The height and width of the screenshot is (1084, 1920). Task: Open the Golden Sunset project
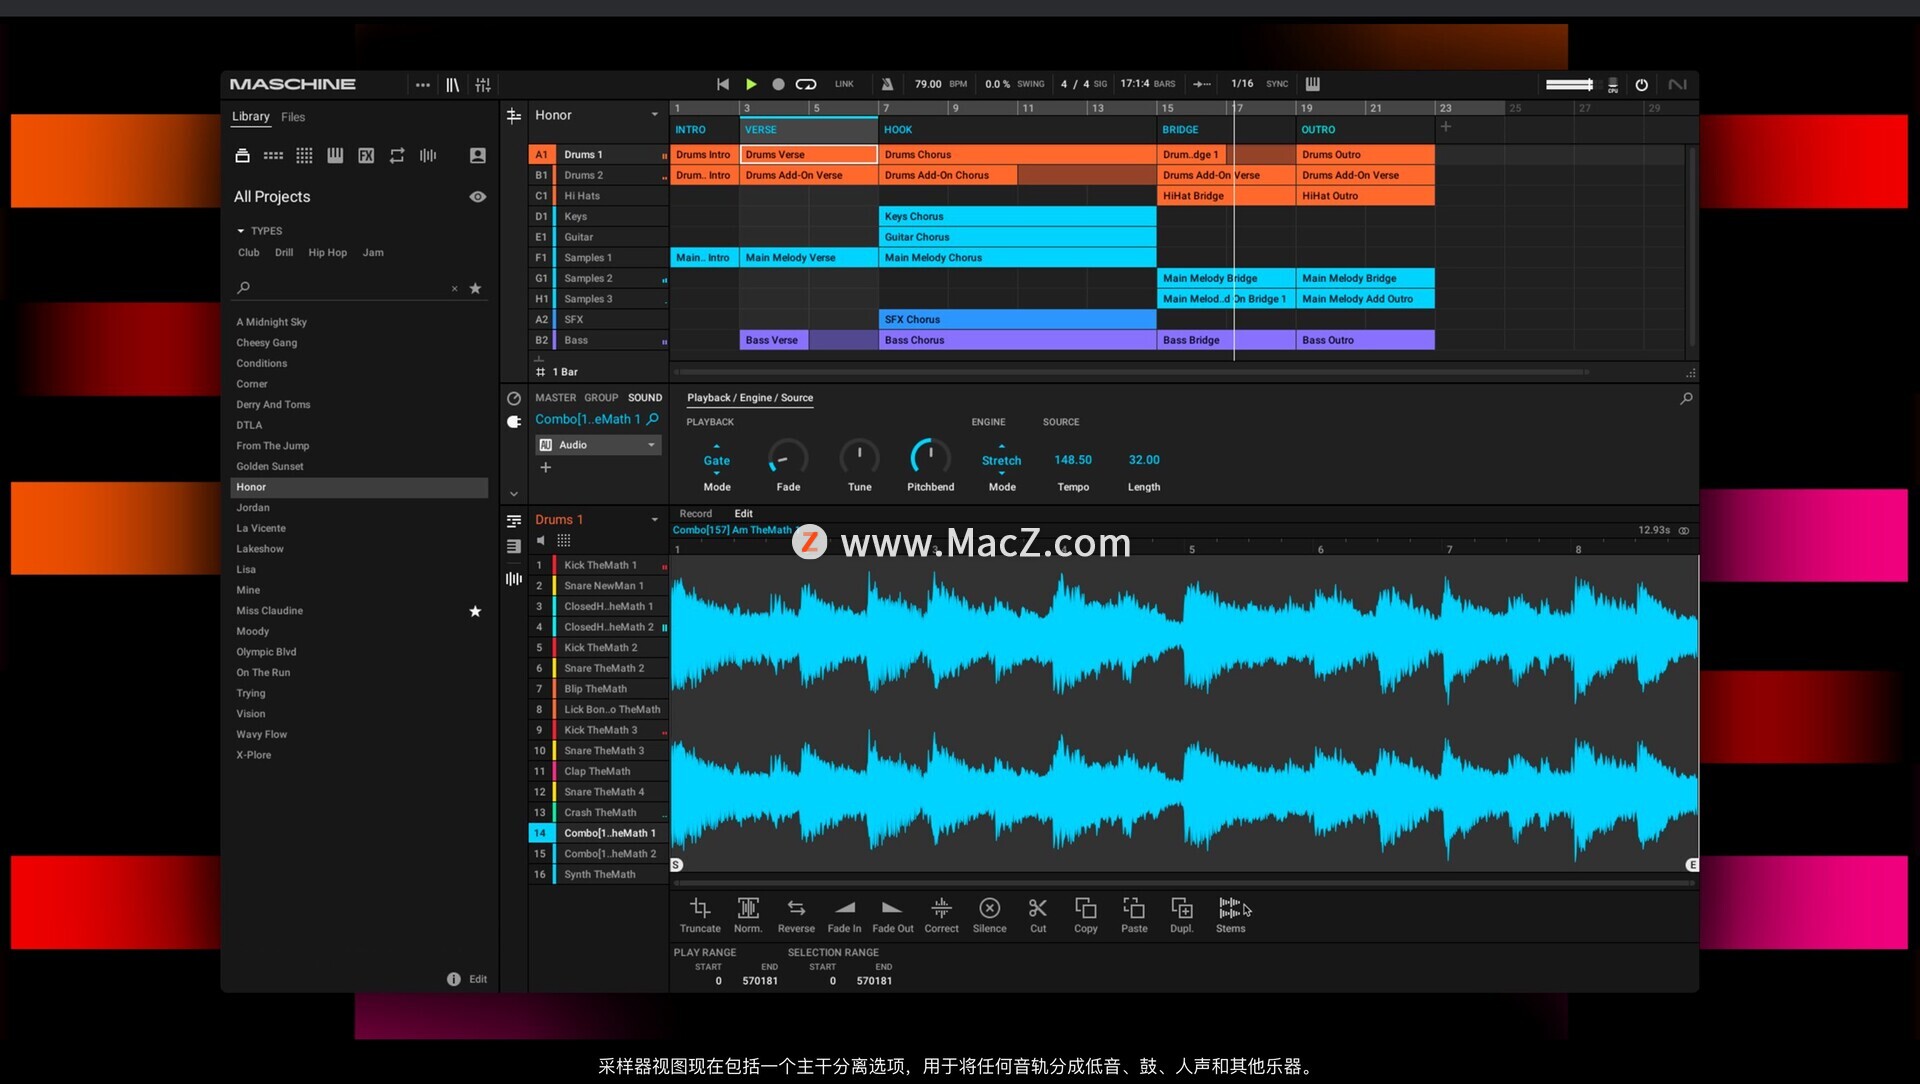pos(359,467)
